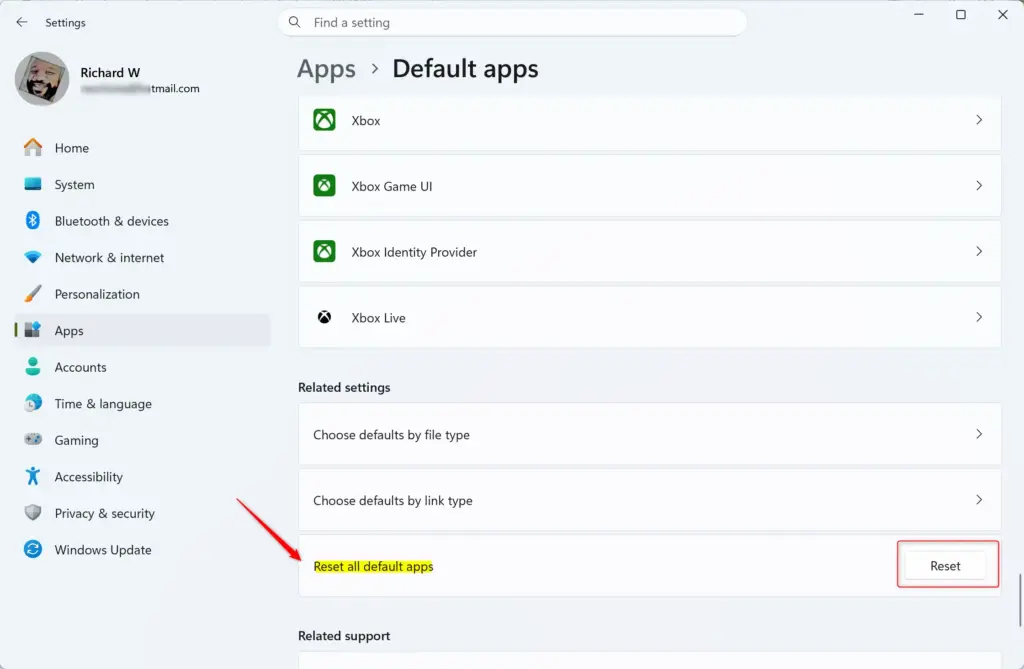Click the Home house icon
The height and width of the screenshot is (669, 1024).
(33, 148)
